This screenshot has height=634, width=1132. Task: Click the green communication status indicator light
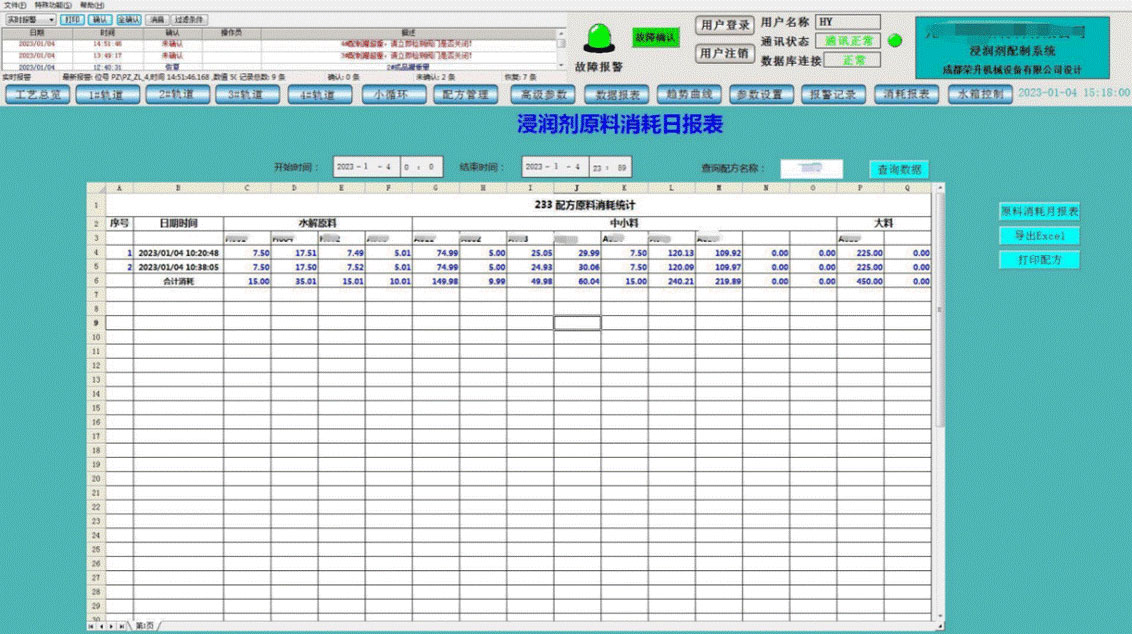[x=895, y=41]
